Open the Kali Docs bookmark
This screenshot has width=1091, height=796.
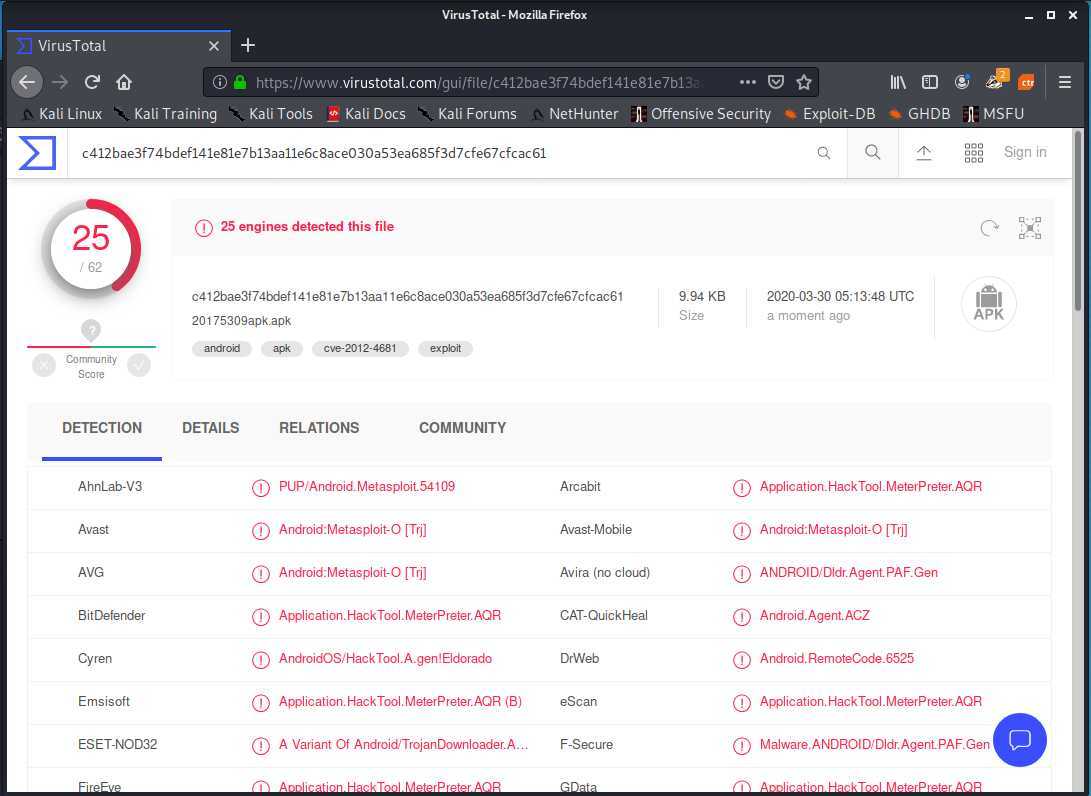click(x=366, y=113)
